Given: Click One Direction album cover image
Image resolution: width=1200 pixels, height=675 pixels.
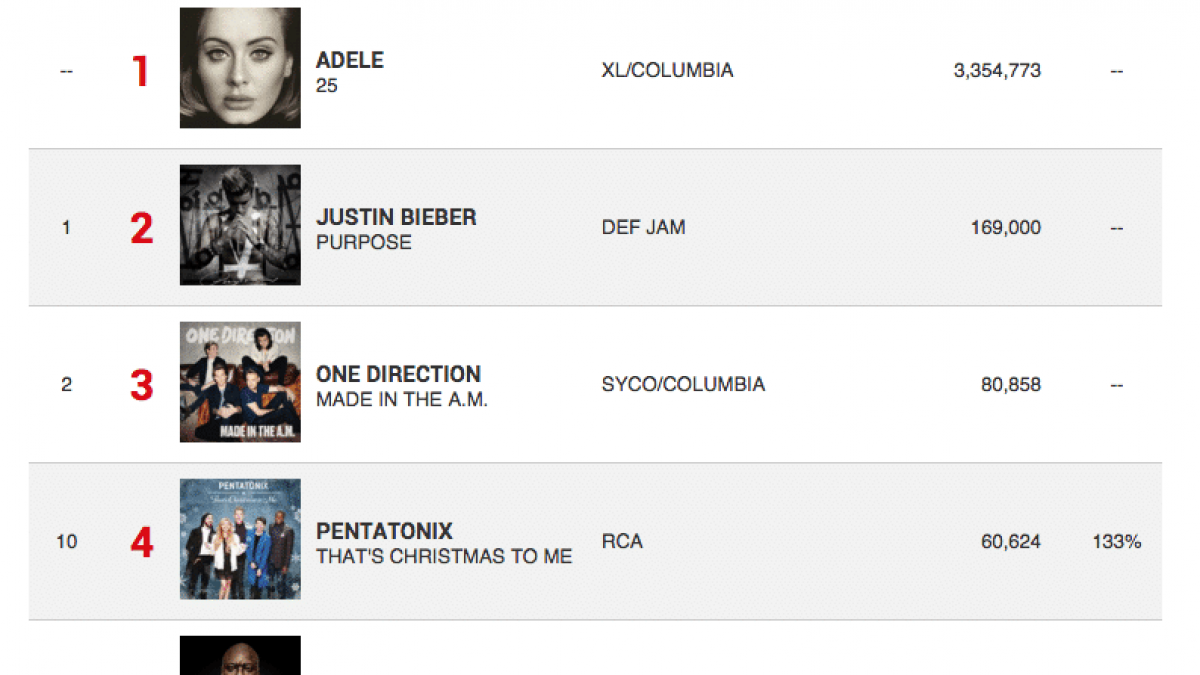Looking at the screenshot, I should pyautogui.click(x=240, y=382).
